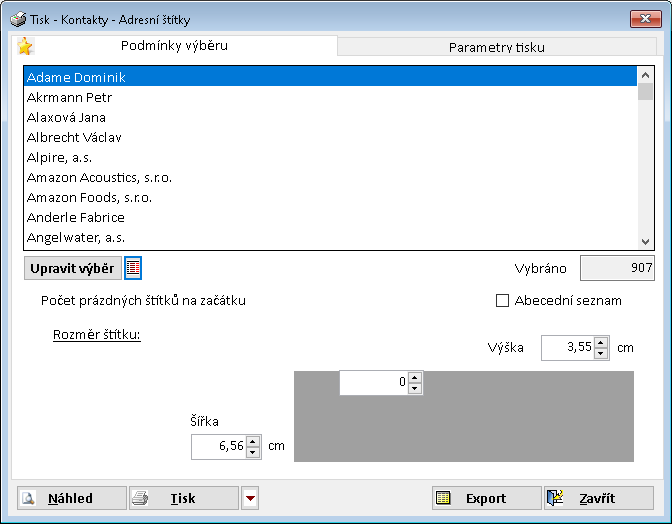Select Amazon Foods, s.r.o. in list
This screenshot has height=524, width=672.
90,197
